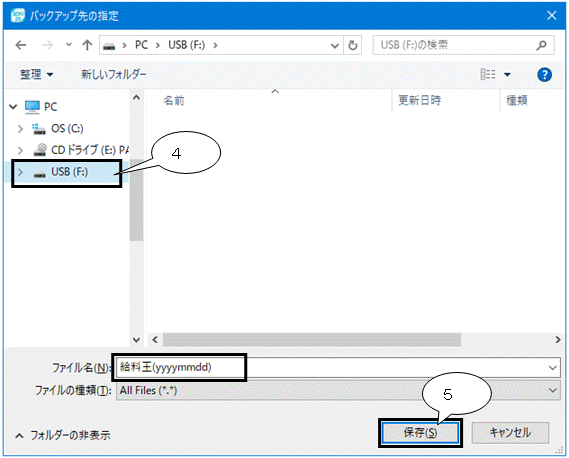
Task: Toggle フォルダーの非表示 to hide folders
Action: point(62,435)
